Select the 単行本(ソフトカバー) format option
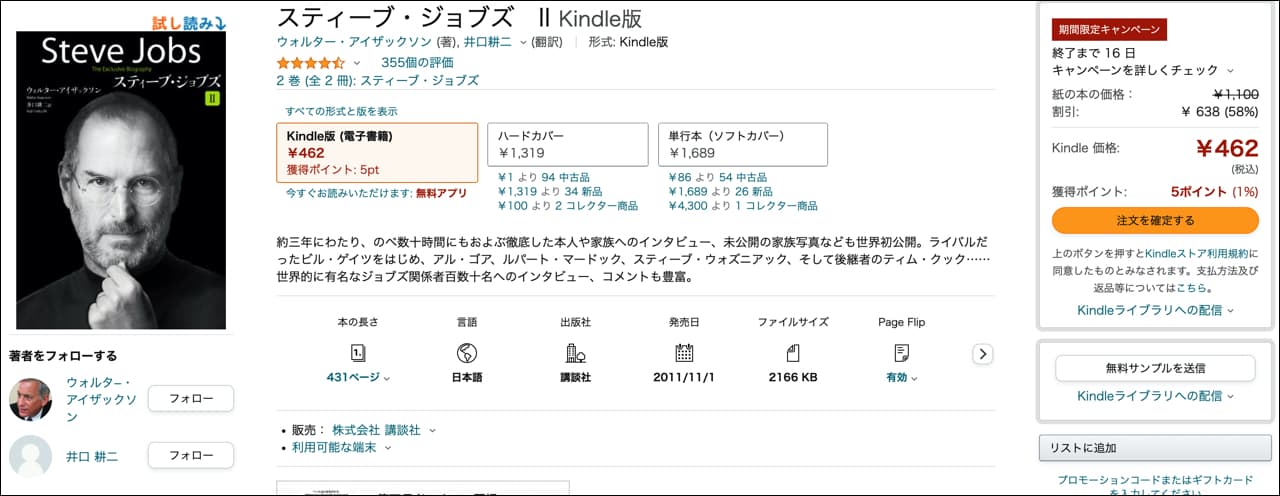1280x496 pixels. pos(743,145)
